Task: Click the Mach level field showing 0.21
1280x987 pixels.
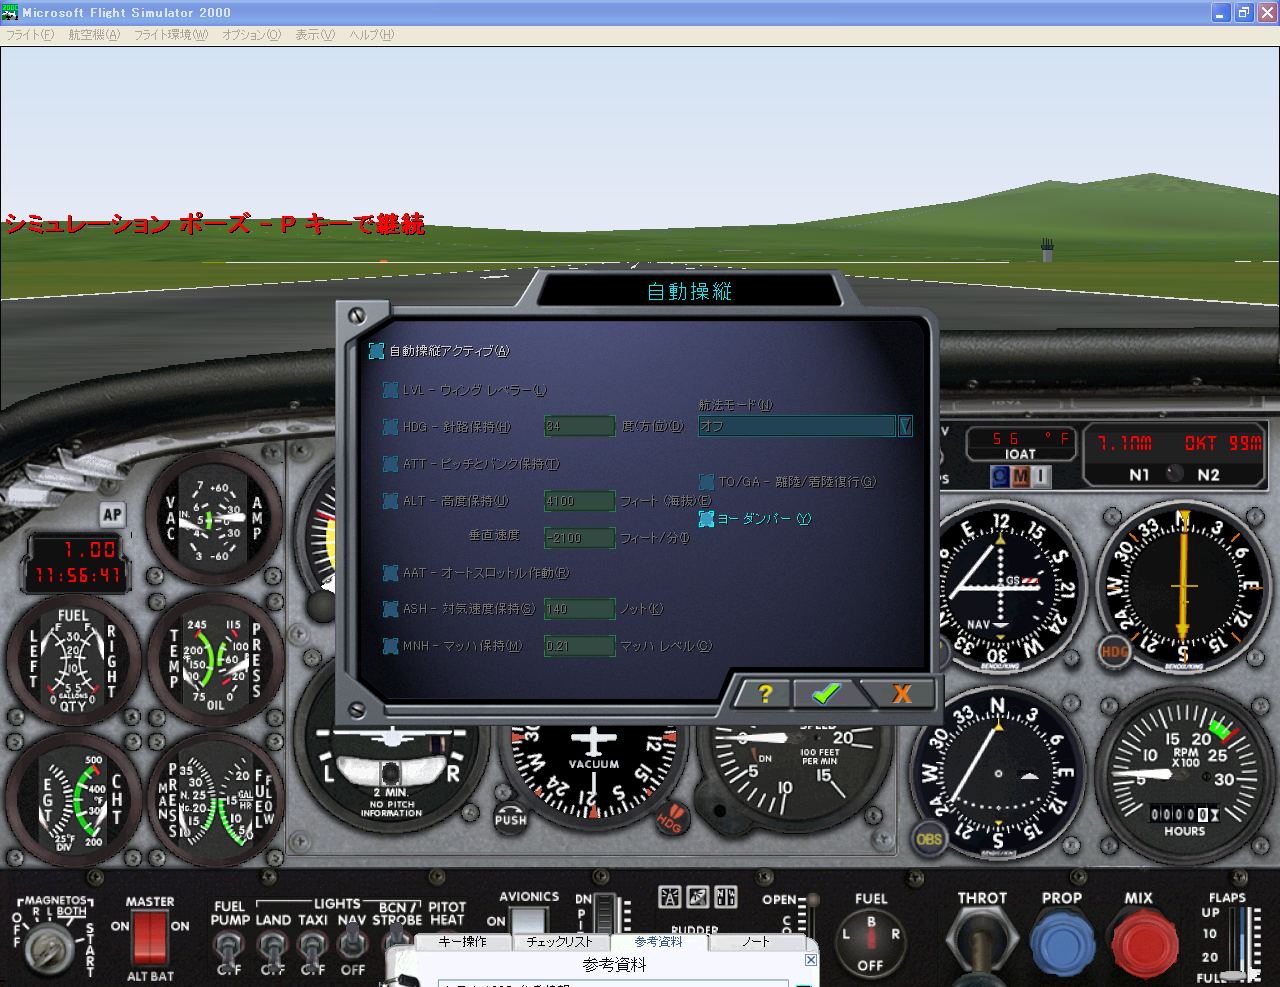Action: click(x=579, y=646)
